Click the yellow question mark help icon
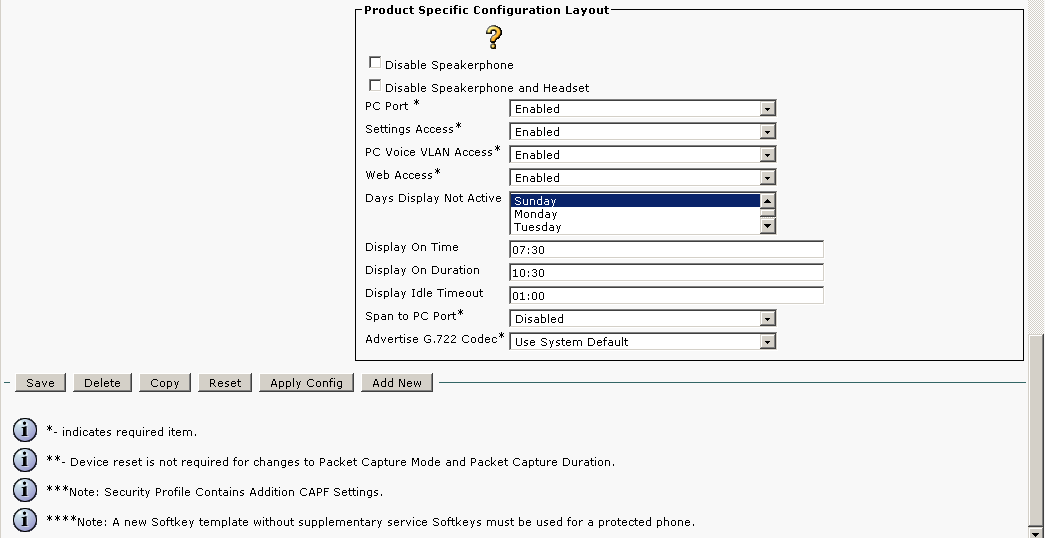 (494, 38)
